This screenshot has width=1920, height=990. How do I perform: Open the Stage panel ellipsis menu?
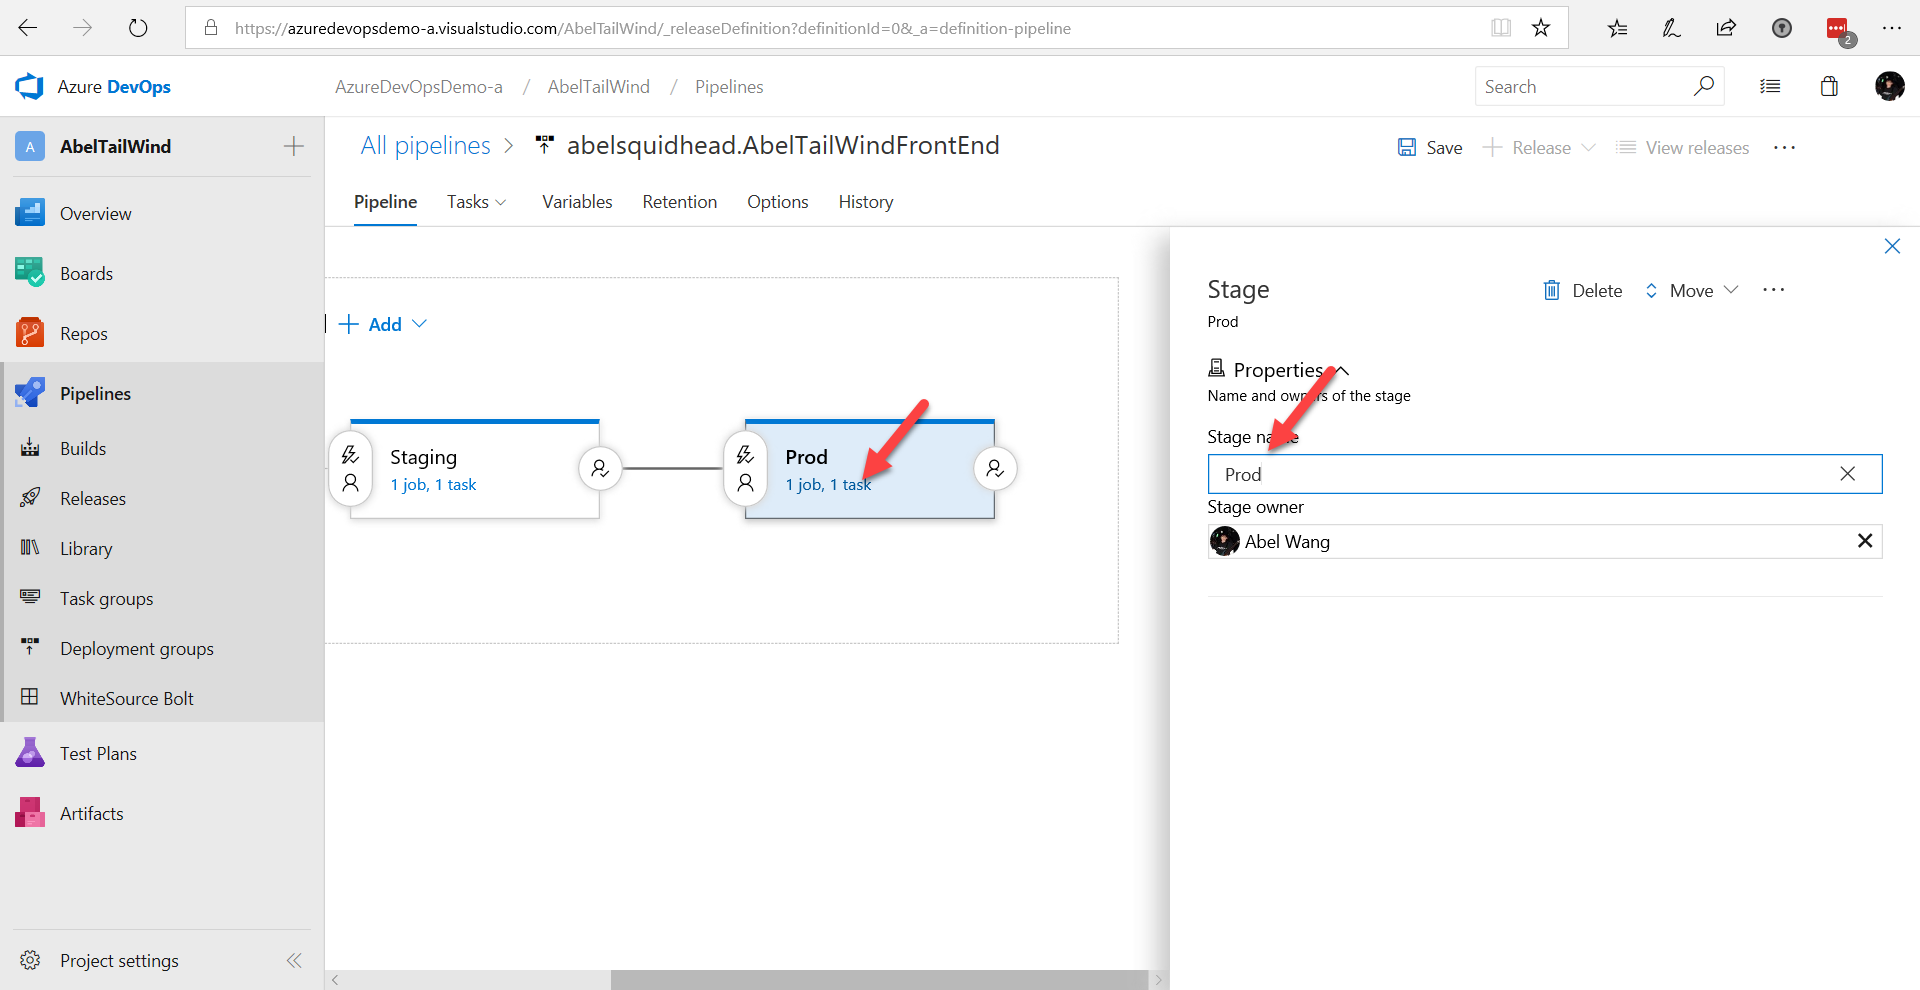(x=1774, y=290)
